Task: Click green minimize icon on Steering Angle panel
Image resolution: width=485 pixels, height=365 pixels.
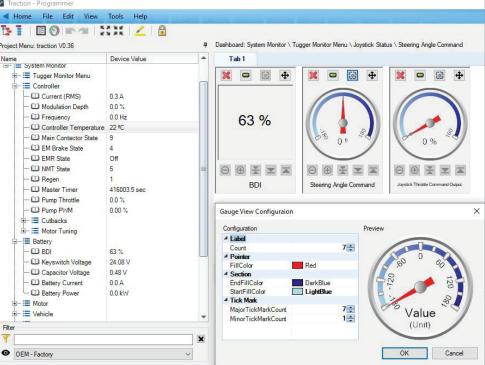Action: tap(333, 75)
